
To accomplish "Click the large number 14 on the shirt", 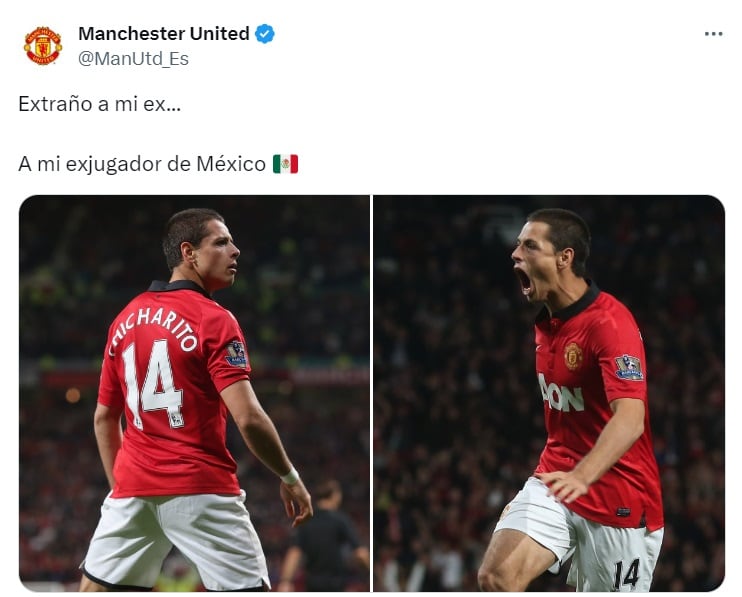I will click(152, 384).
